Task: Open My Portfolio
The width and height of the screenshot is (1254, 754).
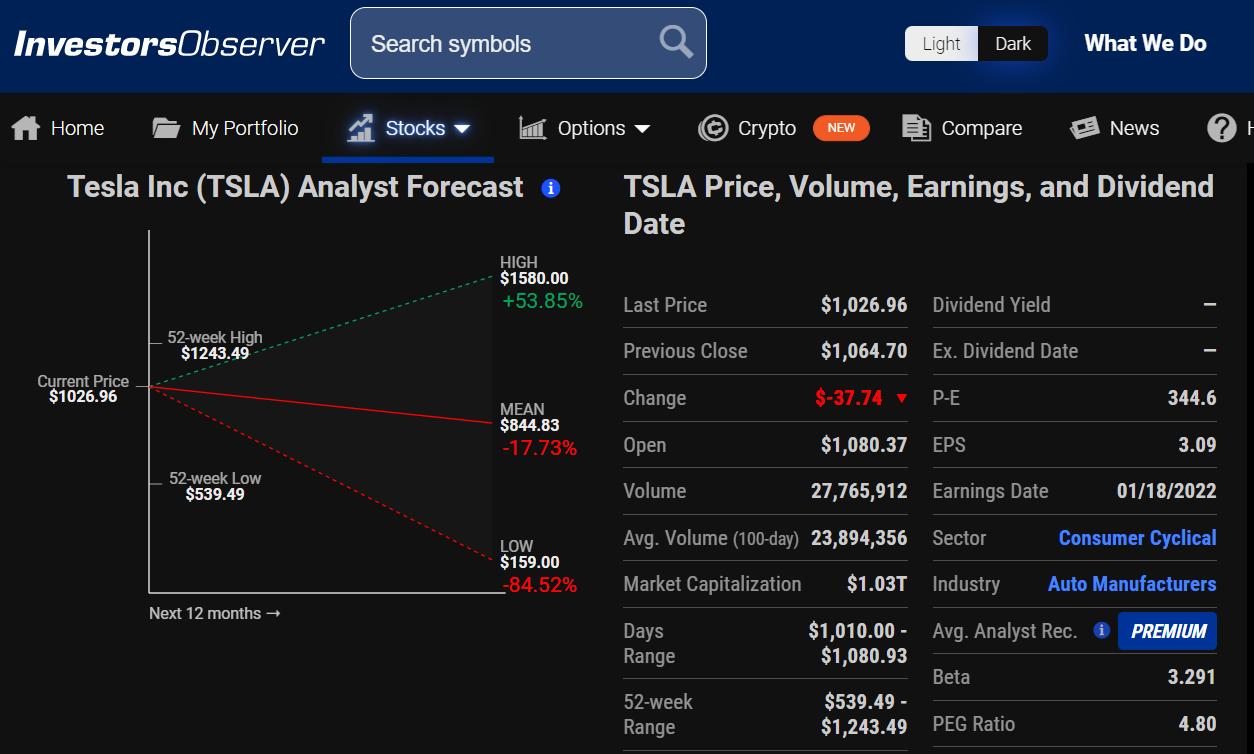Action: [245, 128]
